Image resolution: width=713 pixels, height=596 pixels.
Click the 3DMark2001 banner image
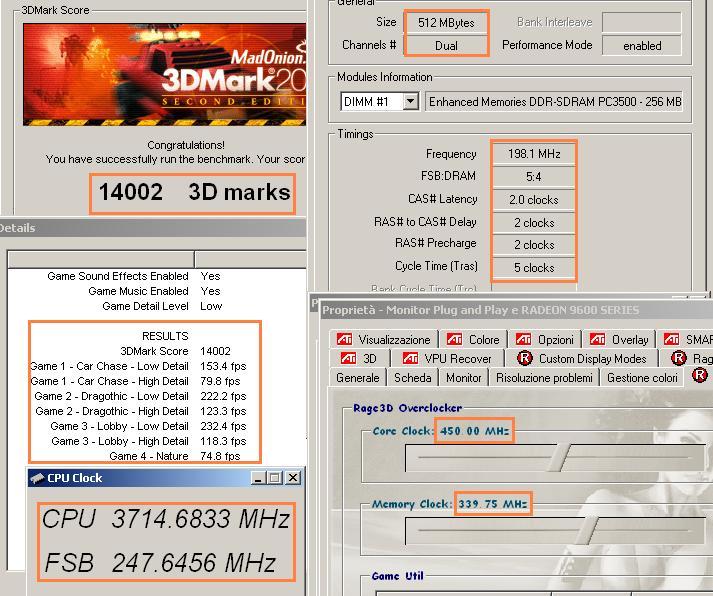pos(165,75)
